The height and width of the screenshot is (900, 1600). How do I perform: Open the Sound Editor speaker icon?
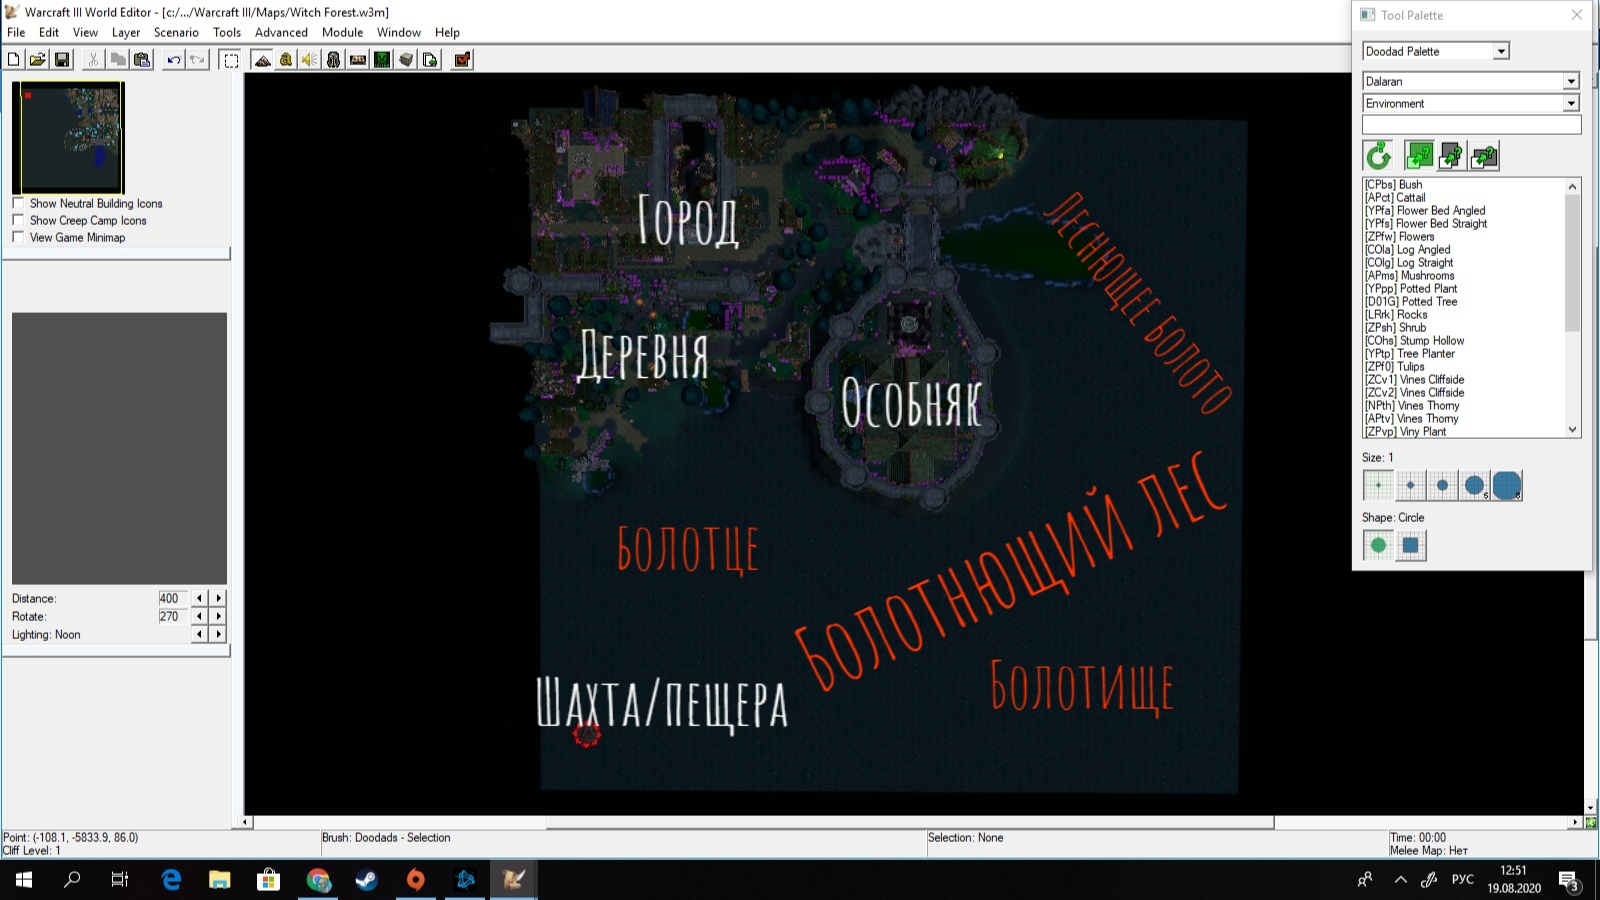pyautogui.click(x=310, y=60)
